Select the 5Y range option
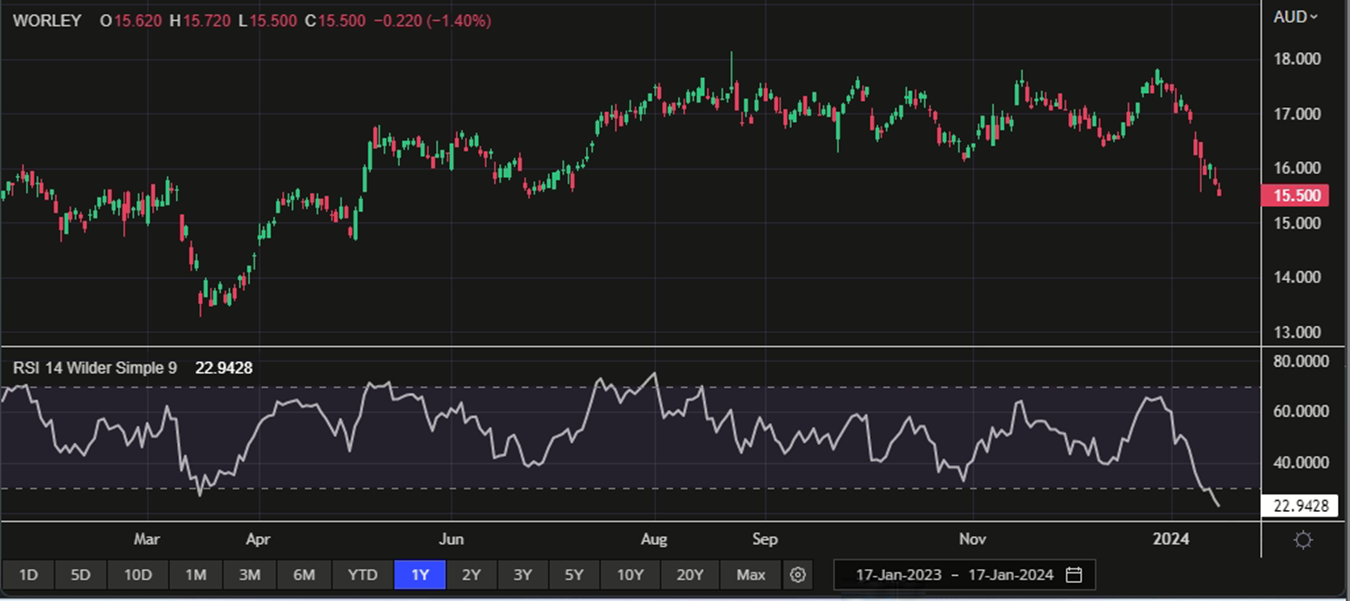The height and width of the screenshot is (601, 1350). pos(574,575)
